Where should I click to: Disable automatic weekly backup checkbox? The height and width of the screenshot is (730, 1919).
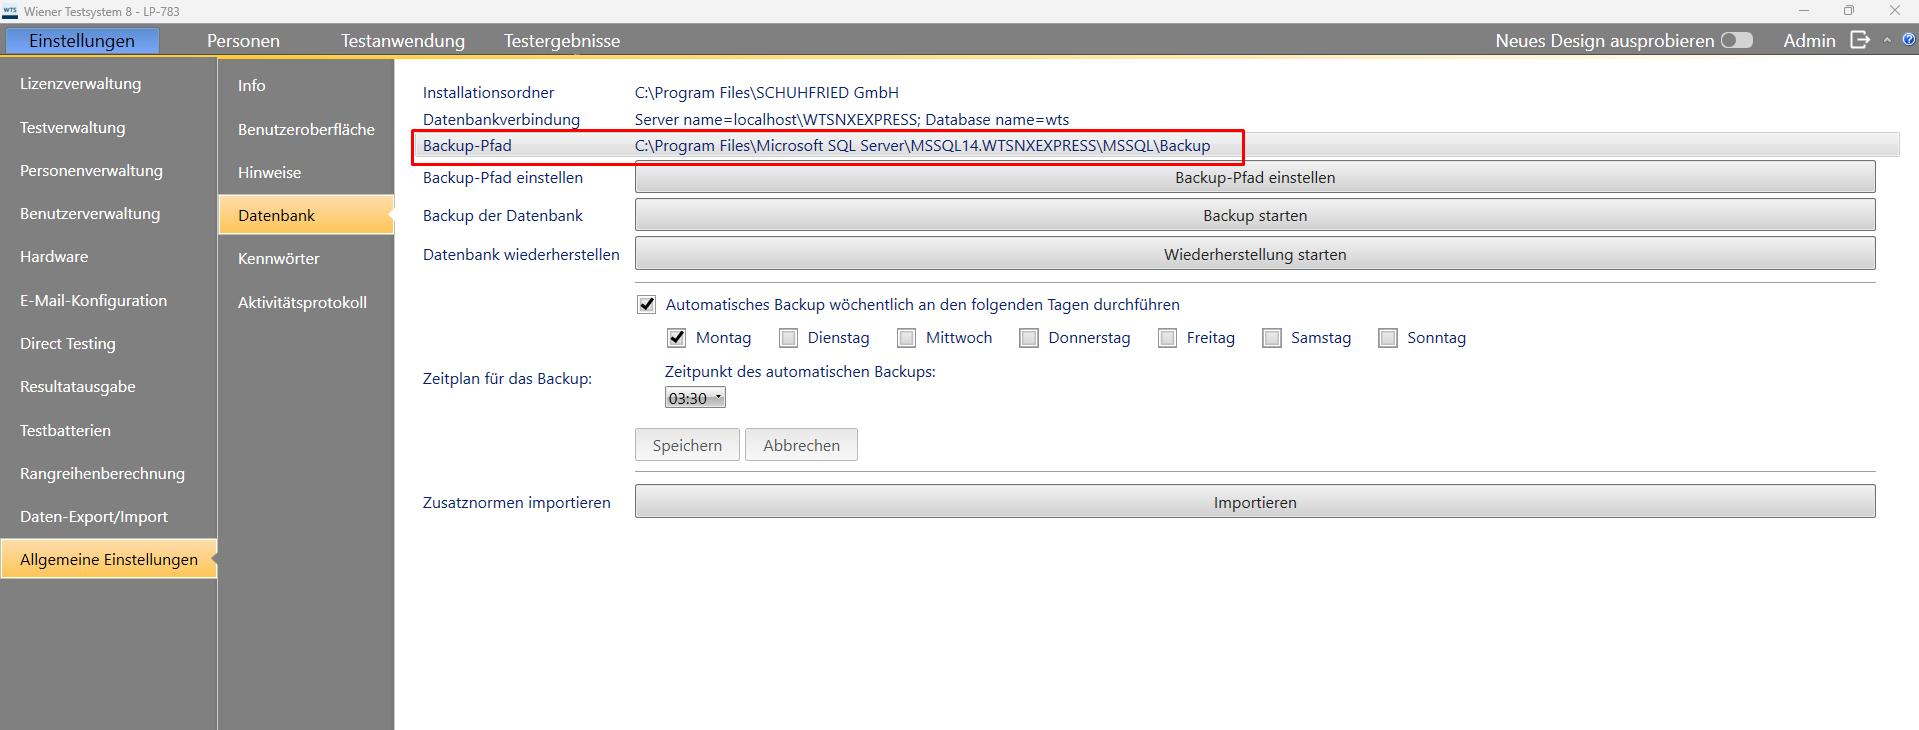point(647,304)
